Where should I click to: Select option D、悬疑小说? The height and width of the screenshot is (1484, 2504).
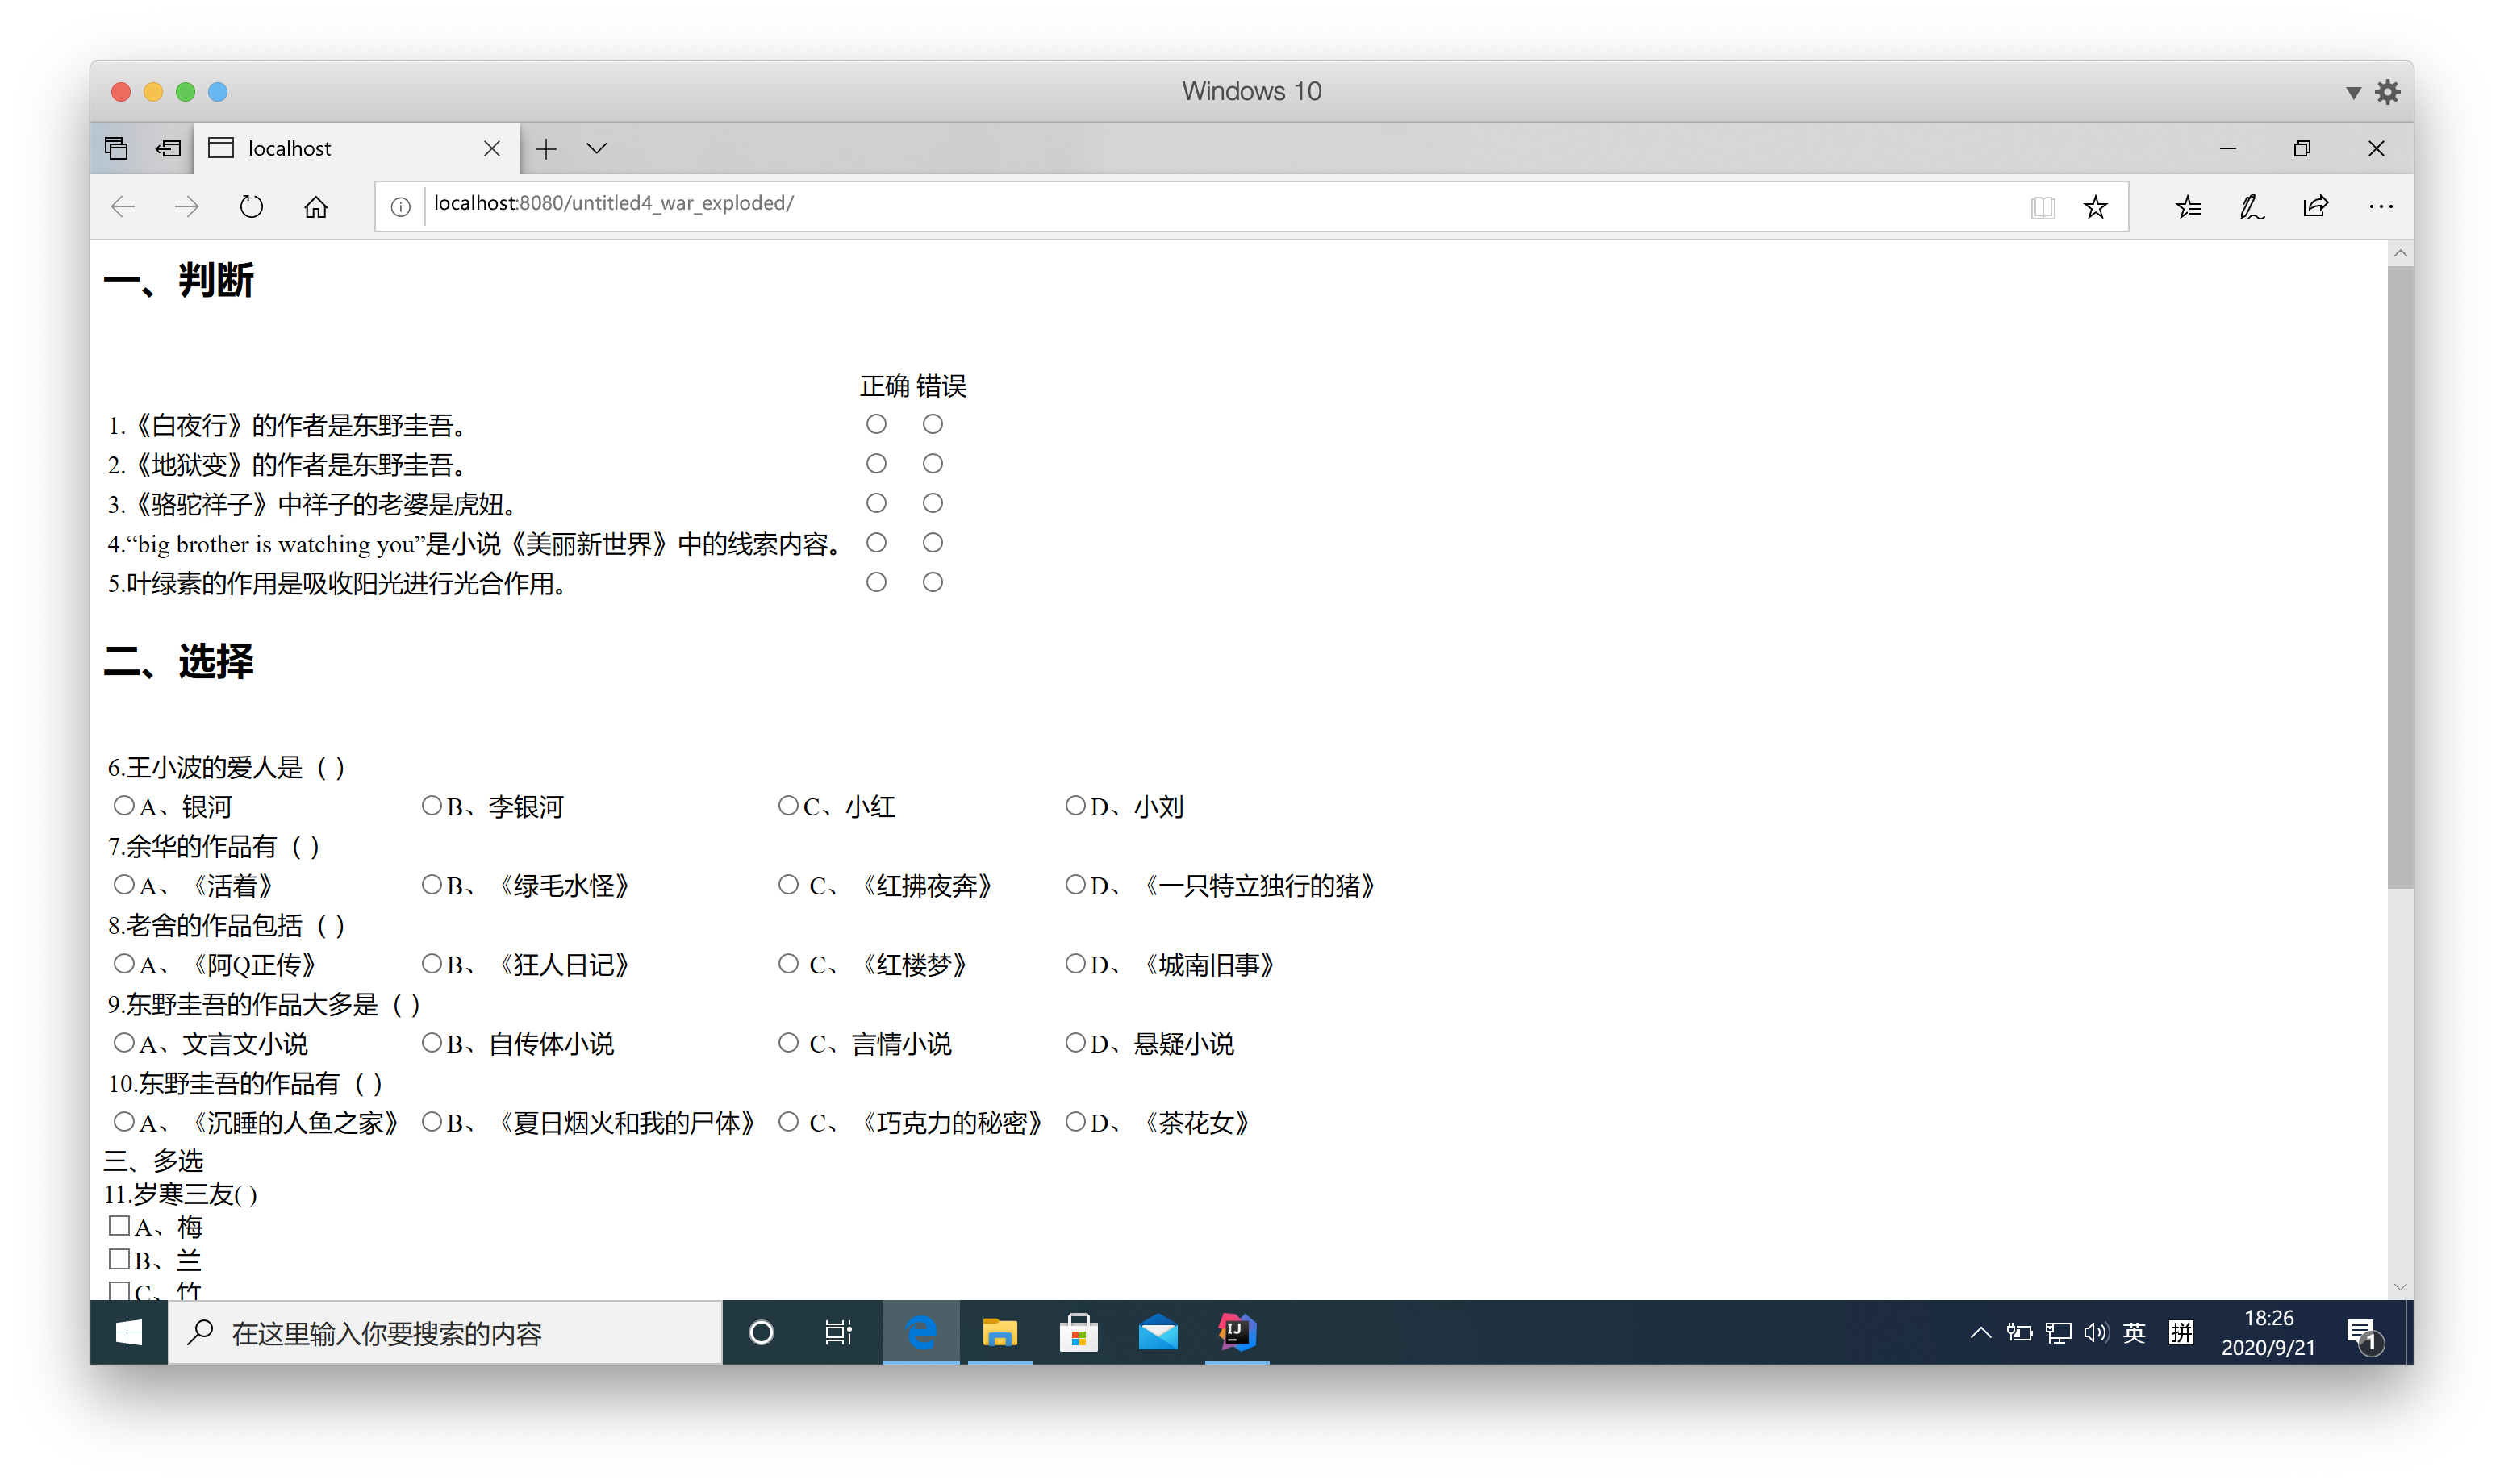coord(1075,1042)
